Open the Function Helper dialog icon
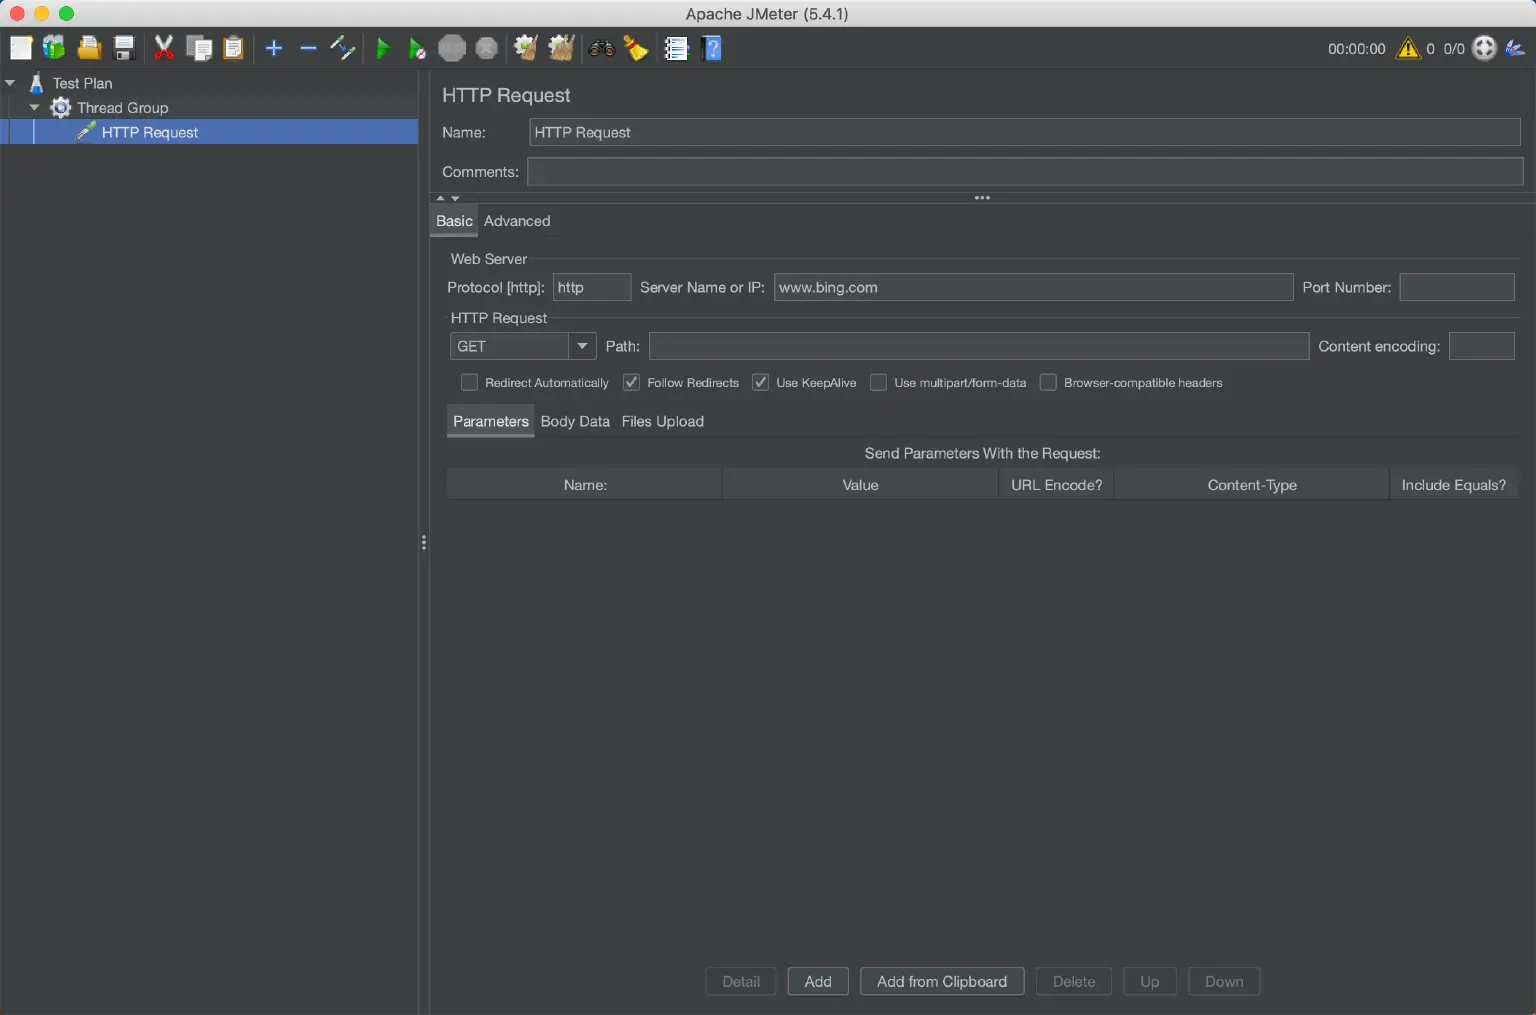The width and height of the screenshot is (1536, 1015). point(637,48)
